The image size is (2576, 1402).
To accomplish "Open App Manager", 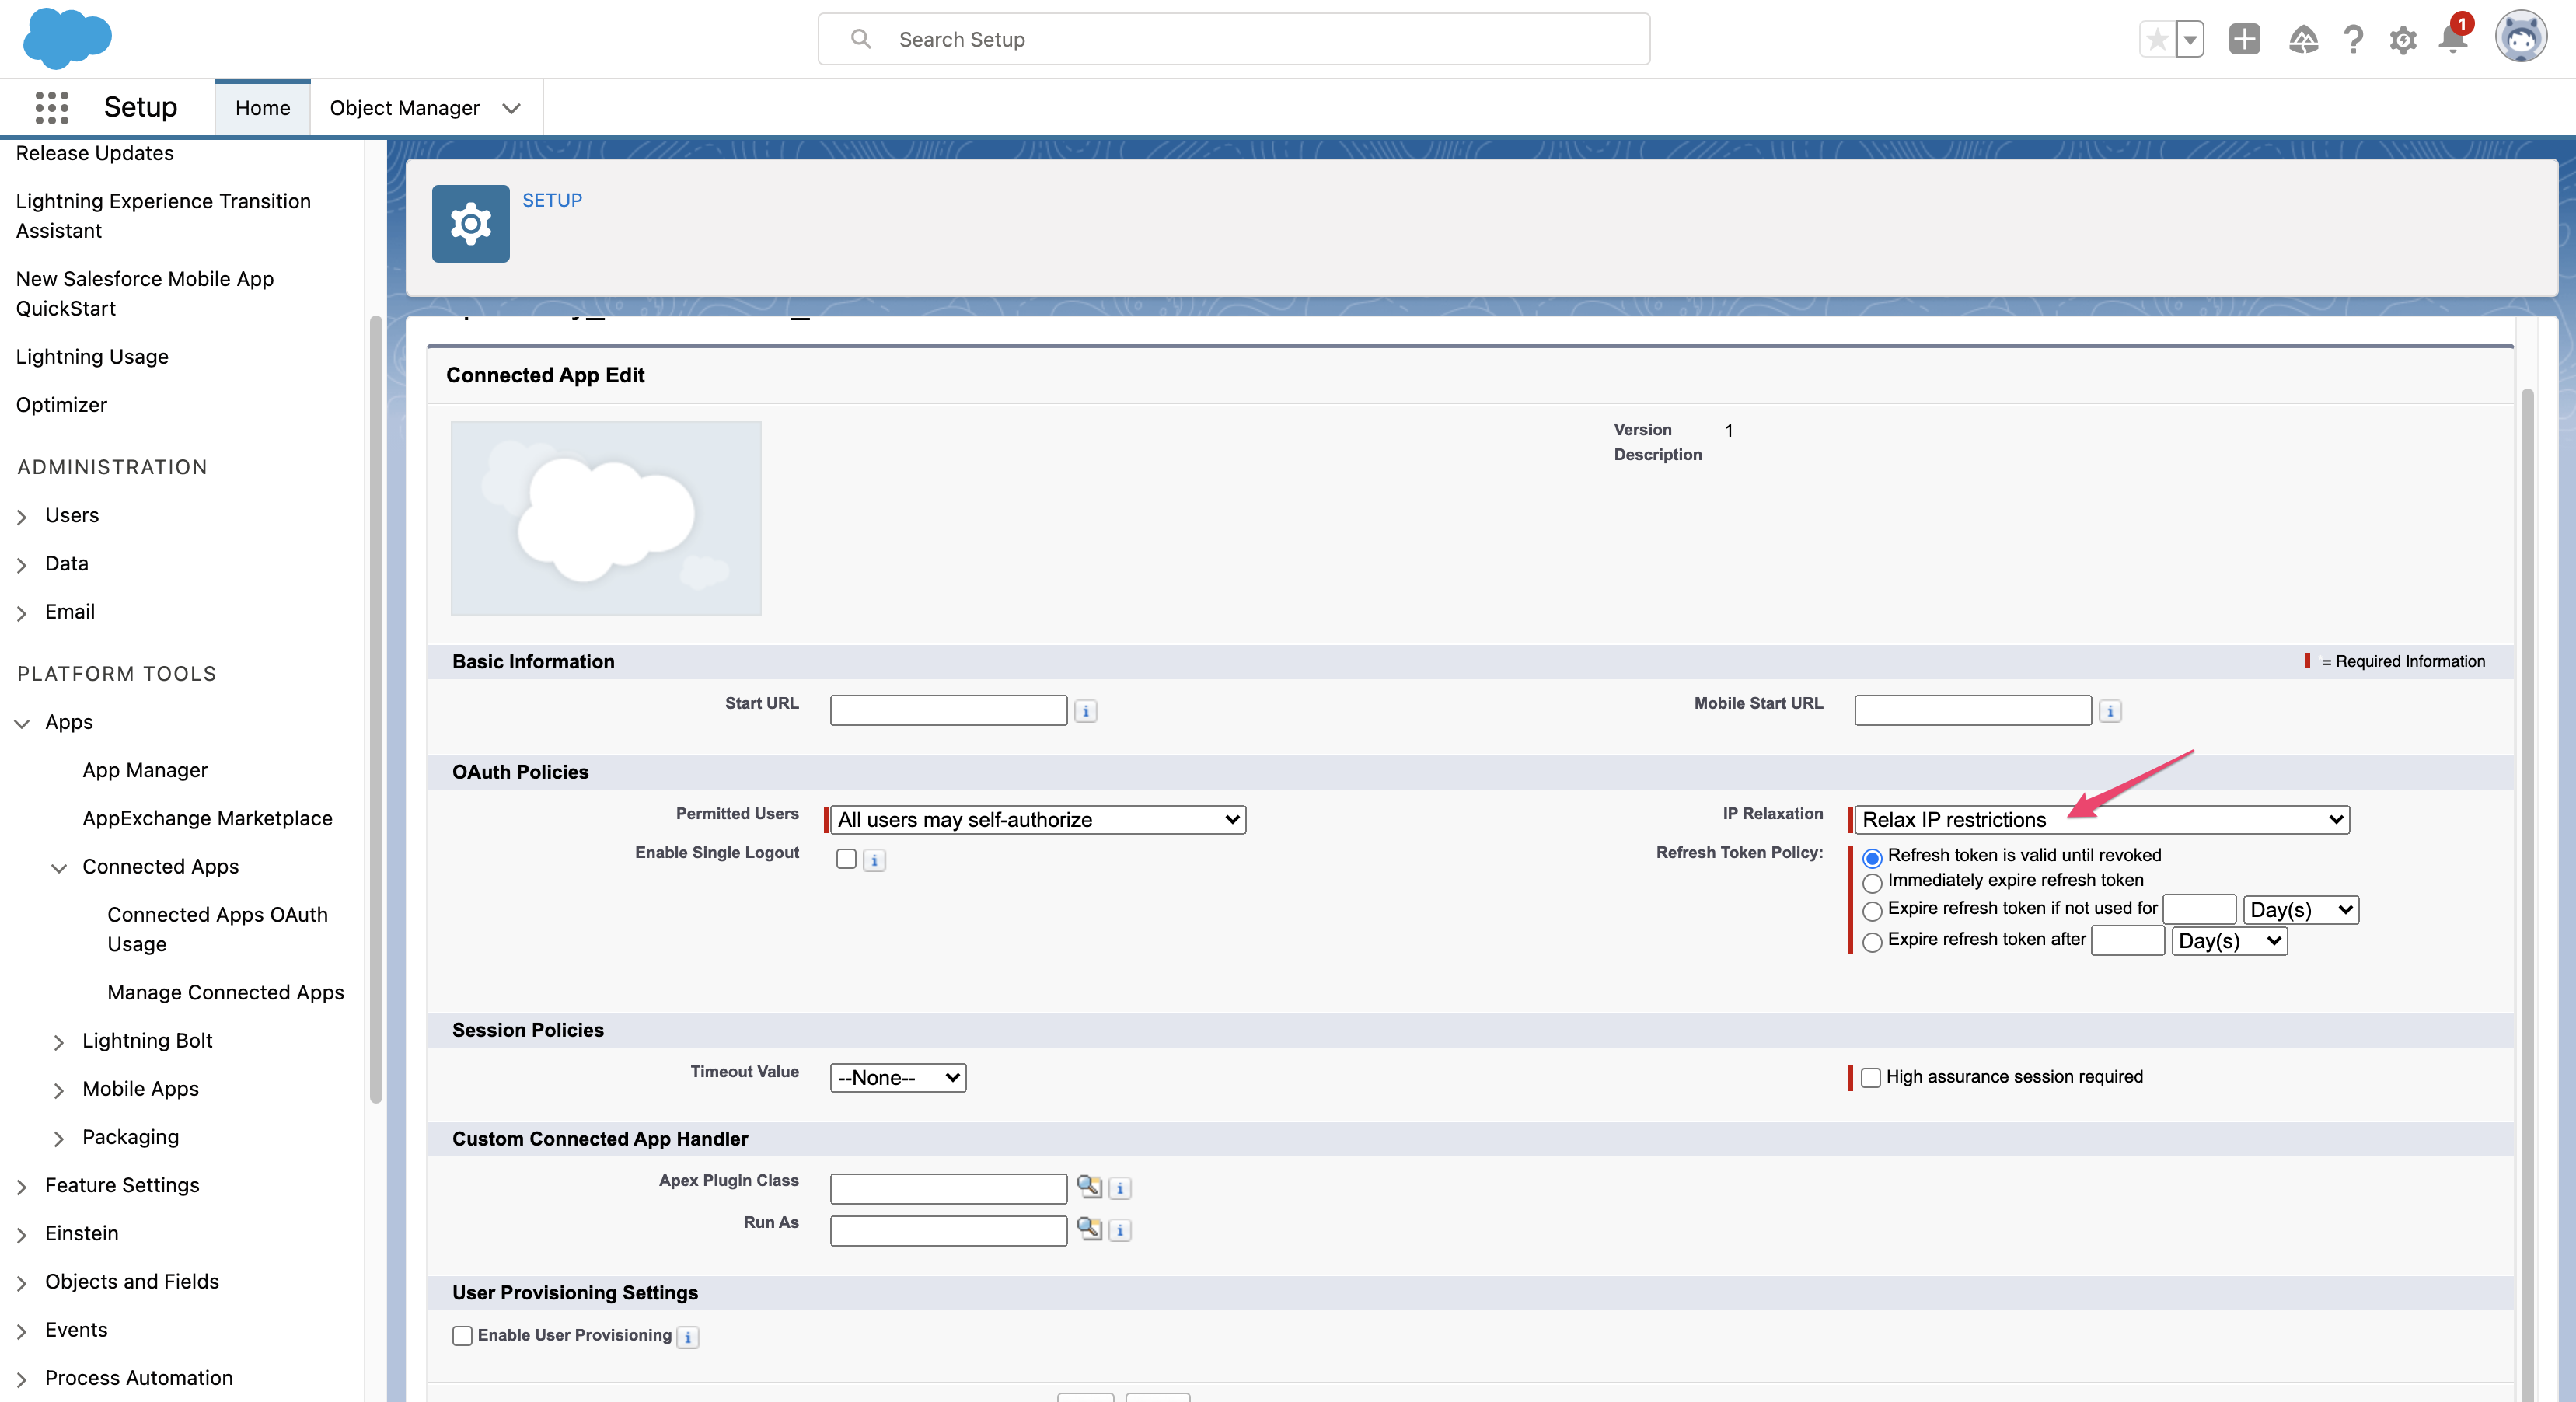I will coord(145,770).
